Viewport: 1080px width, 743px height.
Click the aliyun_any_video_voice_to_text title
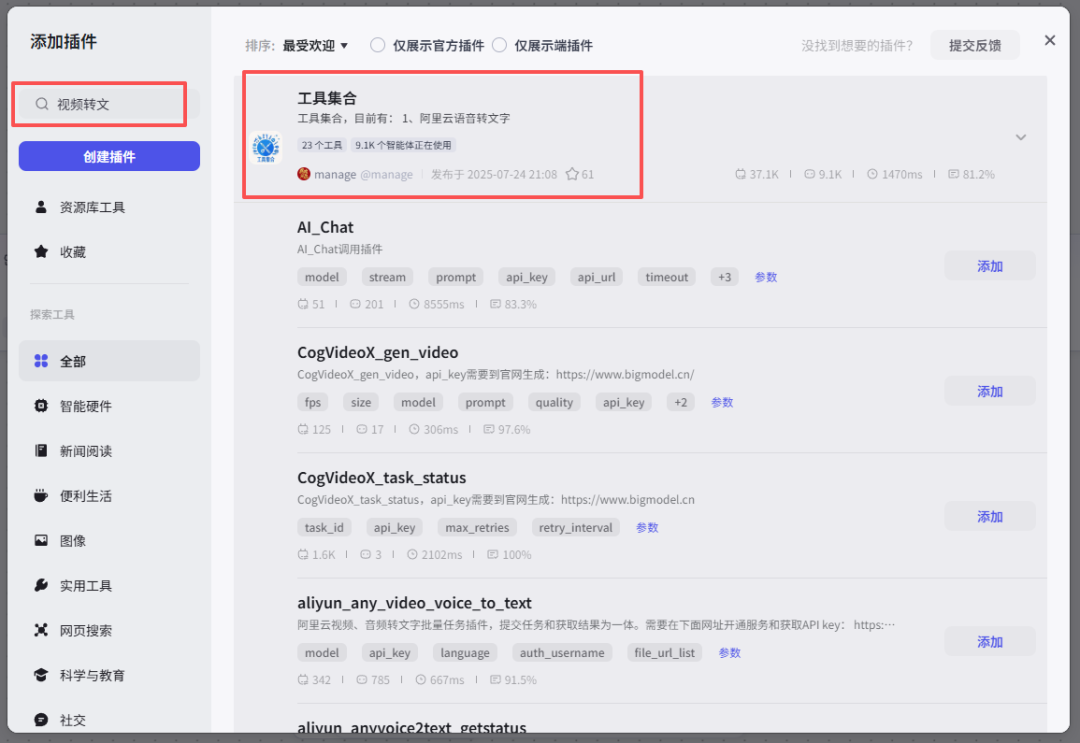point(414,603)
